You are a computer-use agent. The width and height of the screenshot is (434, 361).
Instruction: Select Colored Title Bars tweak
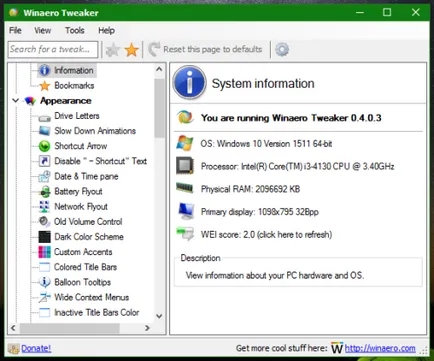click(x=85, y=267)
